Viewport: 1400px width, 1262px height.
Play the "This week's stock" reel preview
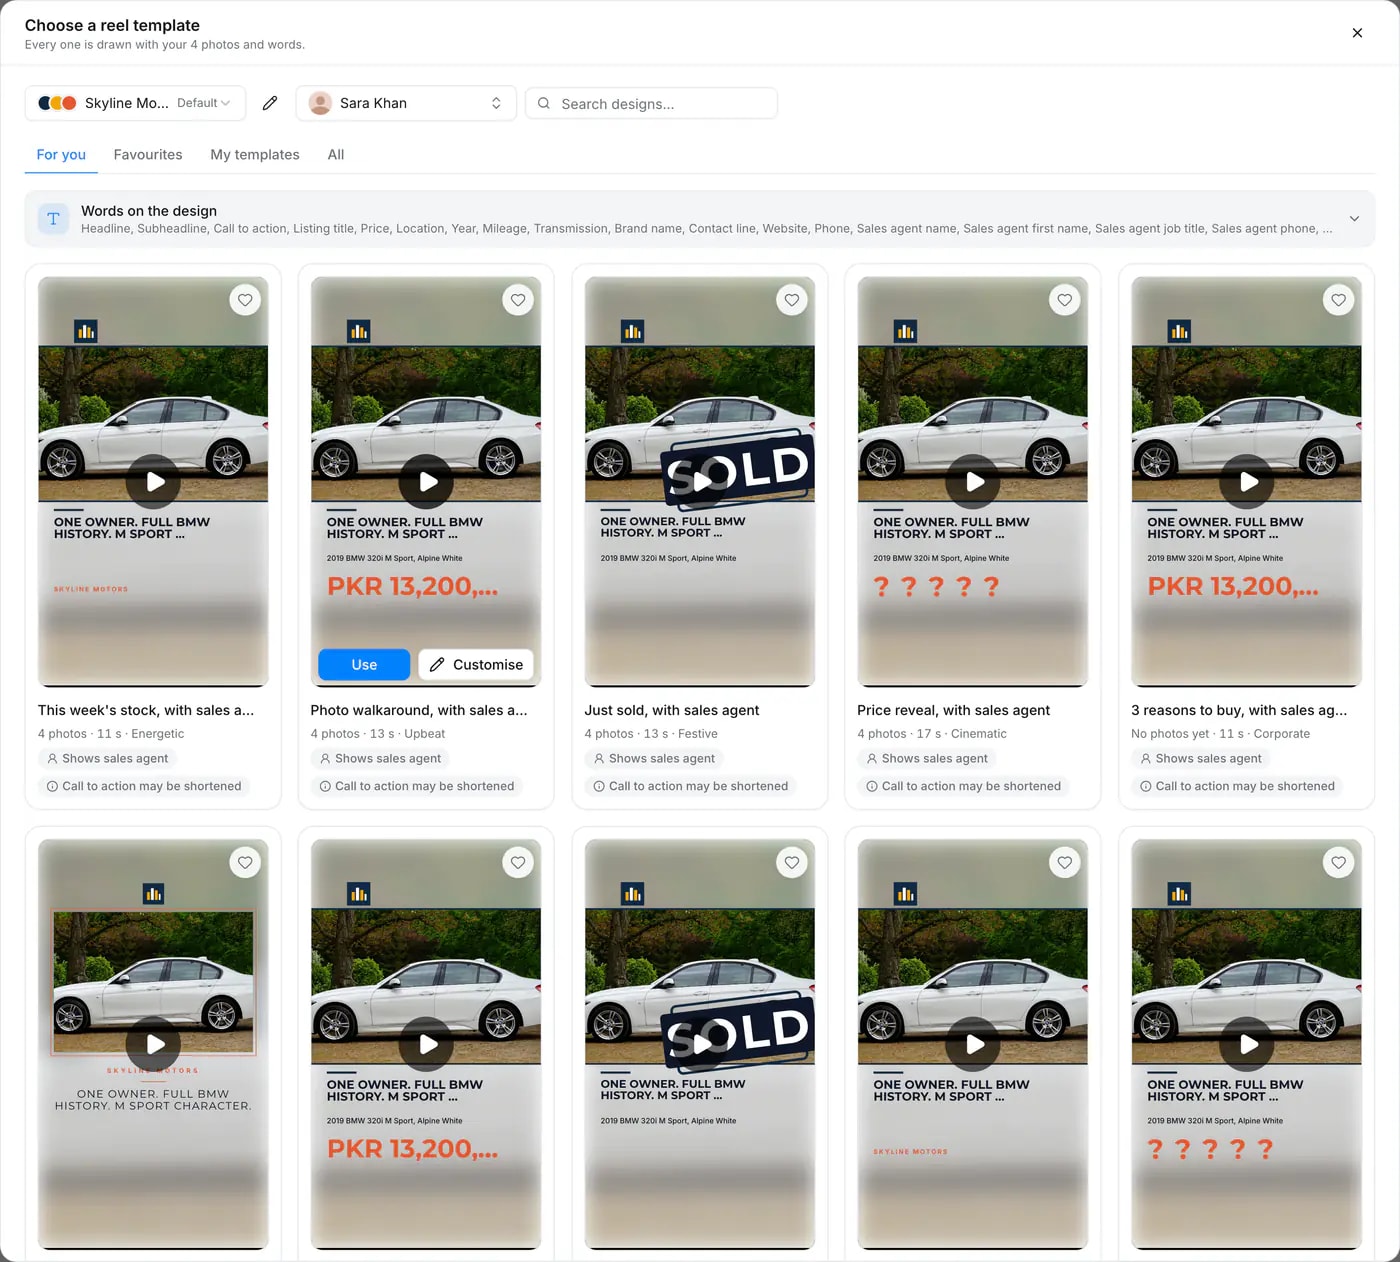153,481
